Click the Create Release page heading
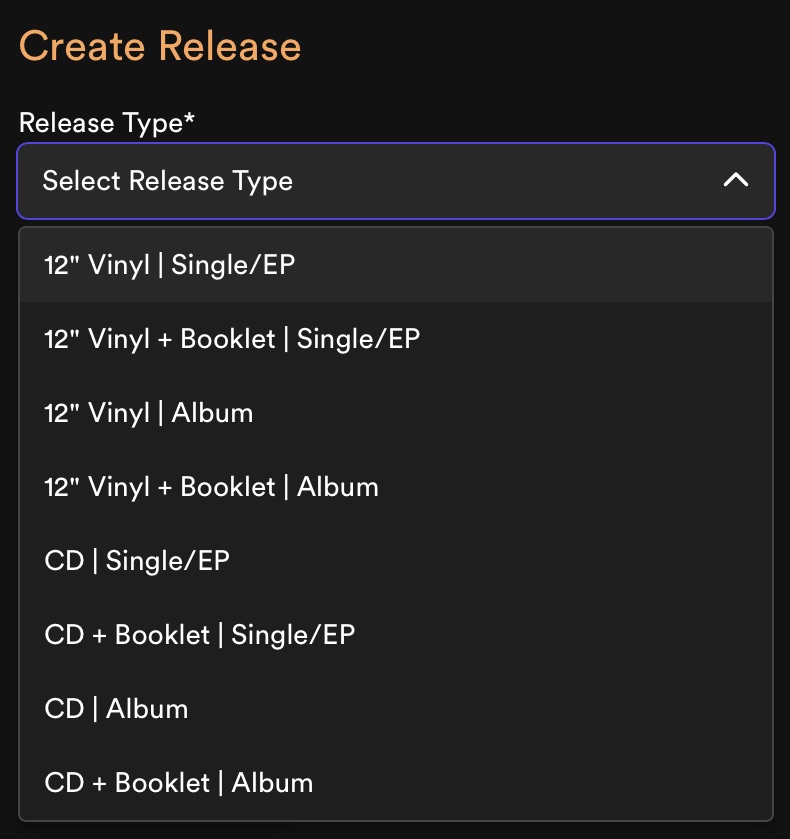This screenshot has width=790, height=839. pyautogui.click(x=160, y=46)
